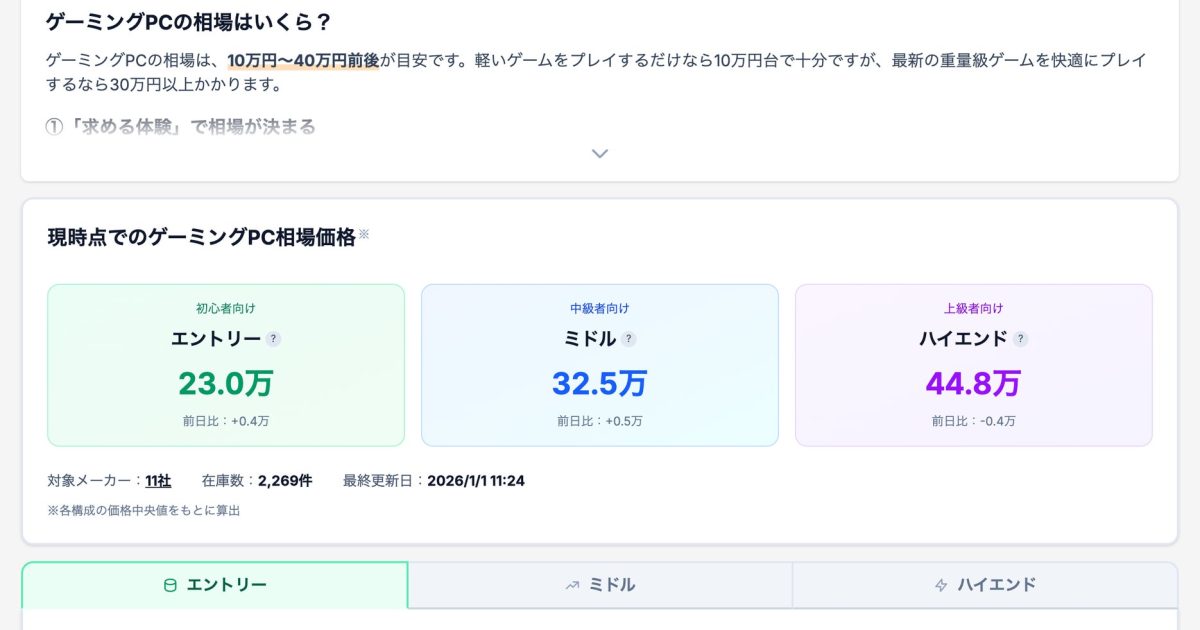Expand the collapsed article with the down chevron
The image size is (1200, 630).
[600, 154]
